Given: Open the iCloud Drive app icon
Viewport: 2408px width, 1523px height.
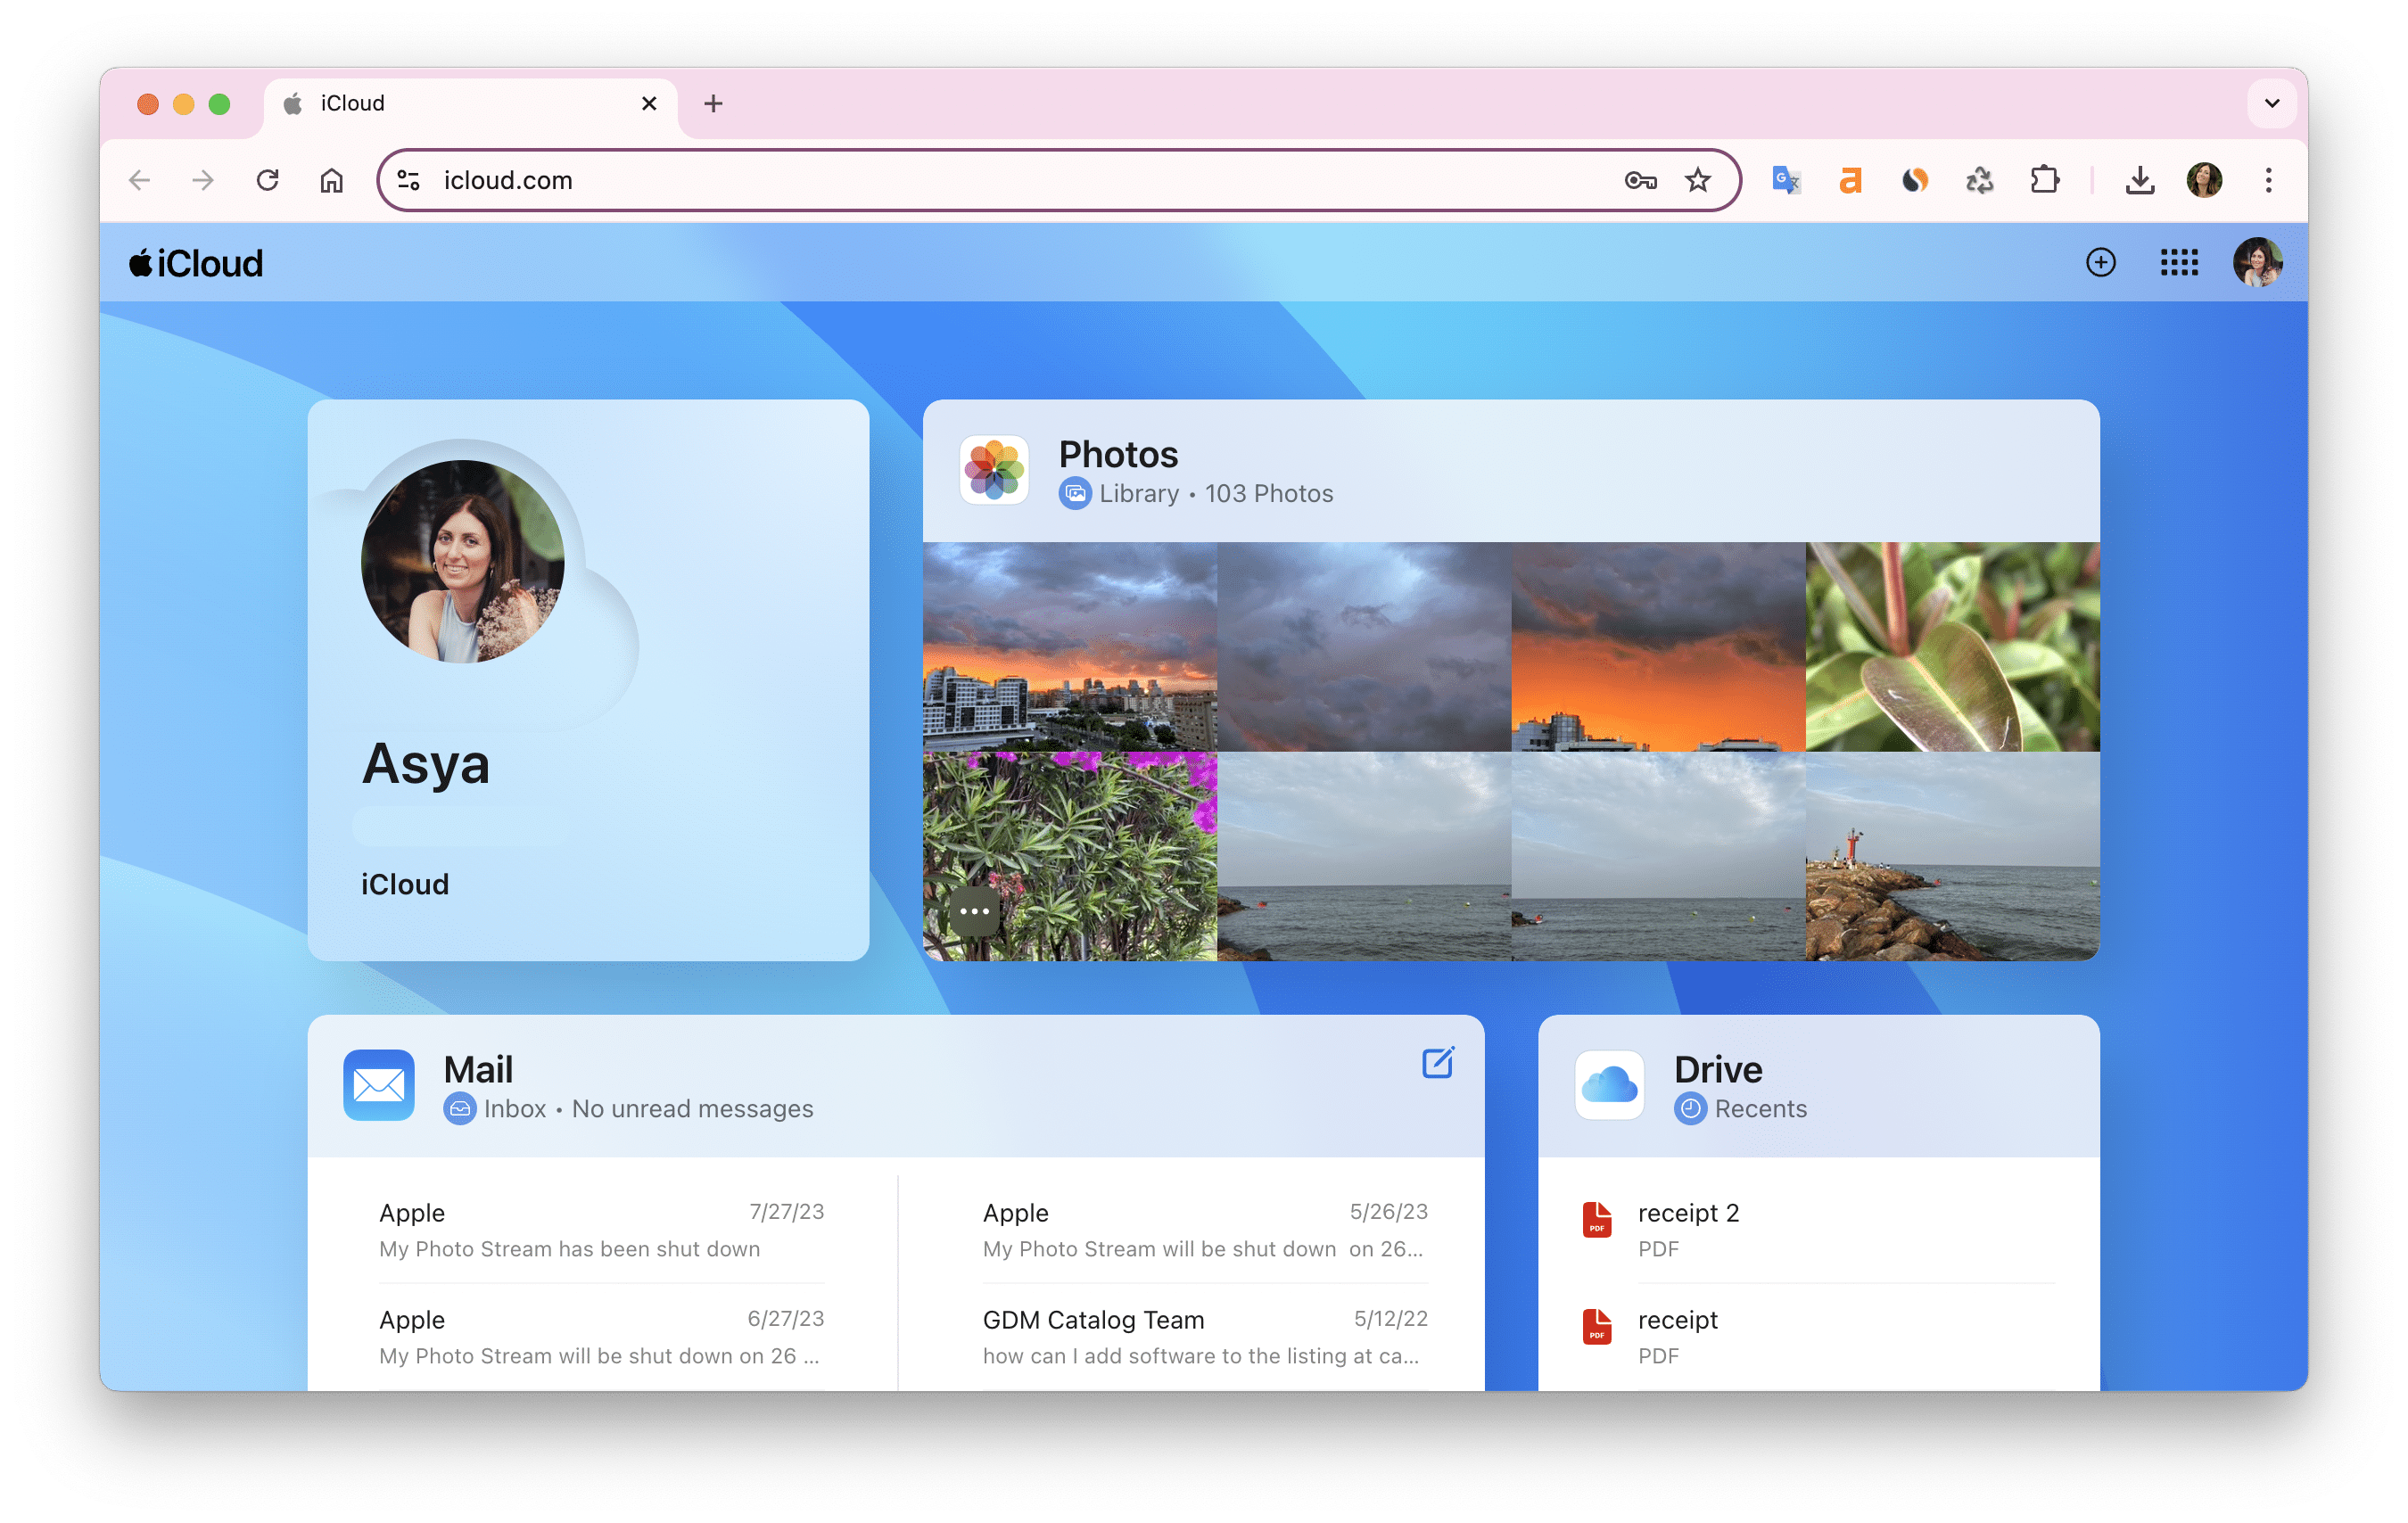Looking at the screenshot, I should click(x=1609, y=1085).
